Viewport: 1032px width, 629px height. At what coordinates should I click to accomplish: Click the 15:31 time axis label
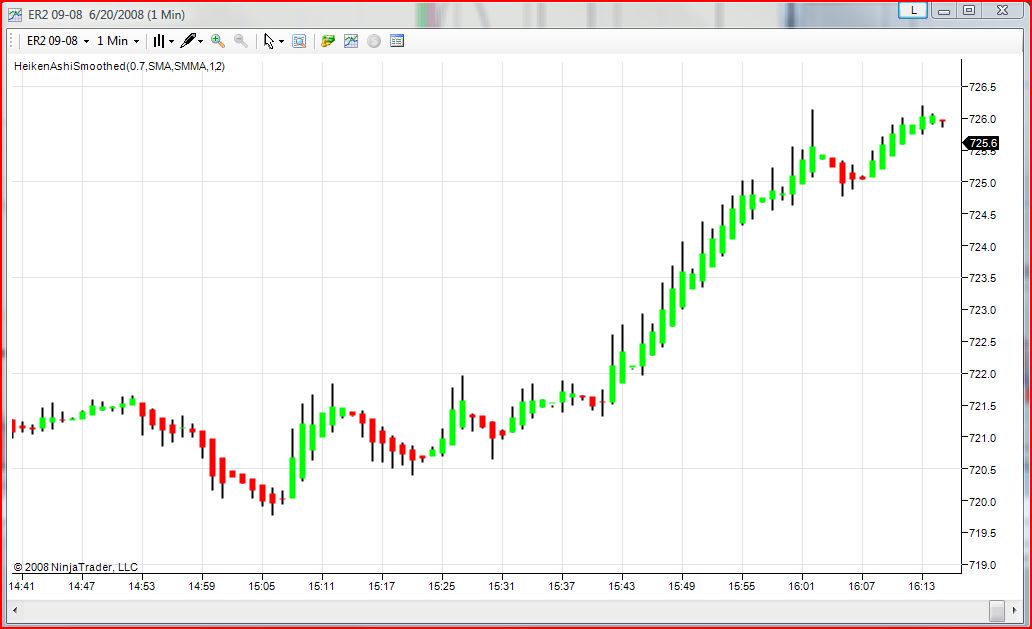[x=501, y=586]
